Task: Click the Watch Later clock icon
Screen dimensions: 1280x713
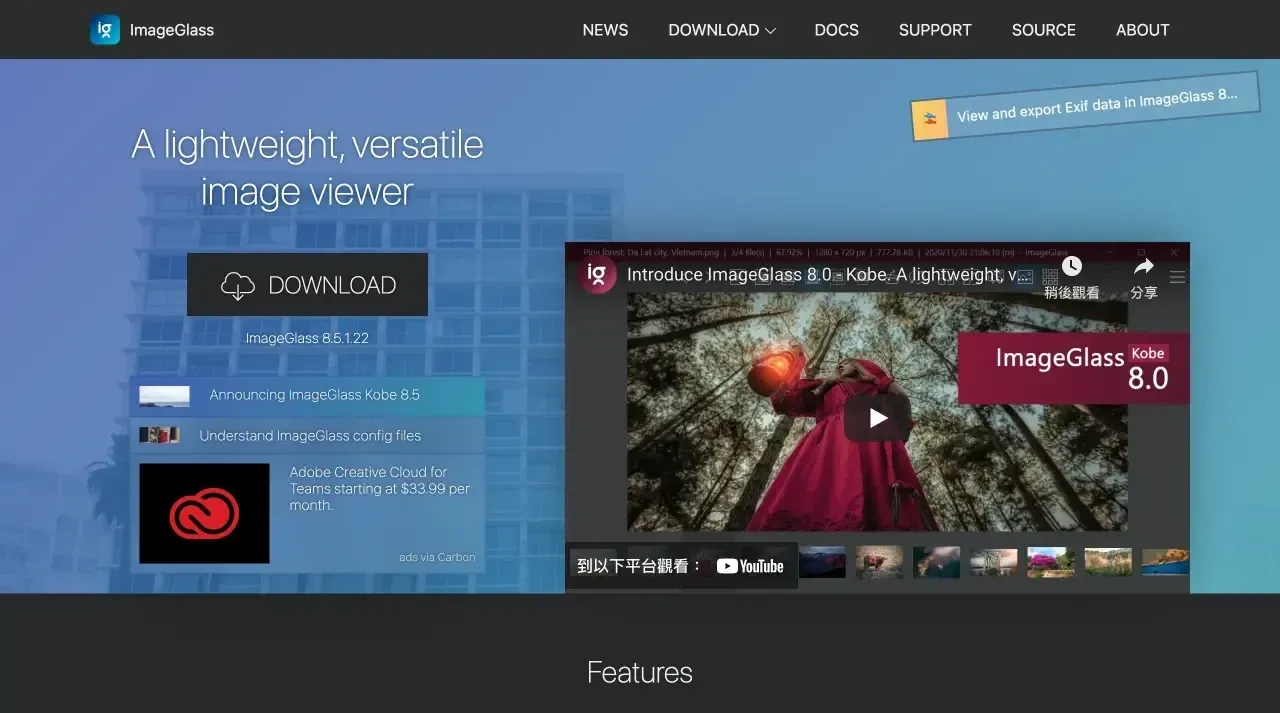Action: click(x=1072, y=266)
